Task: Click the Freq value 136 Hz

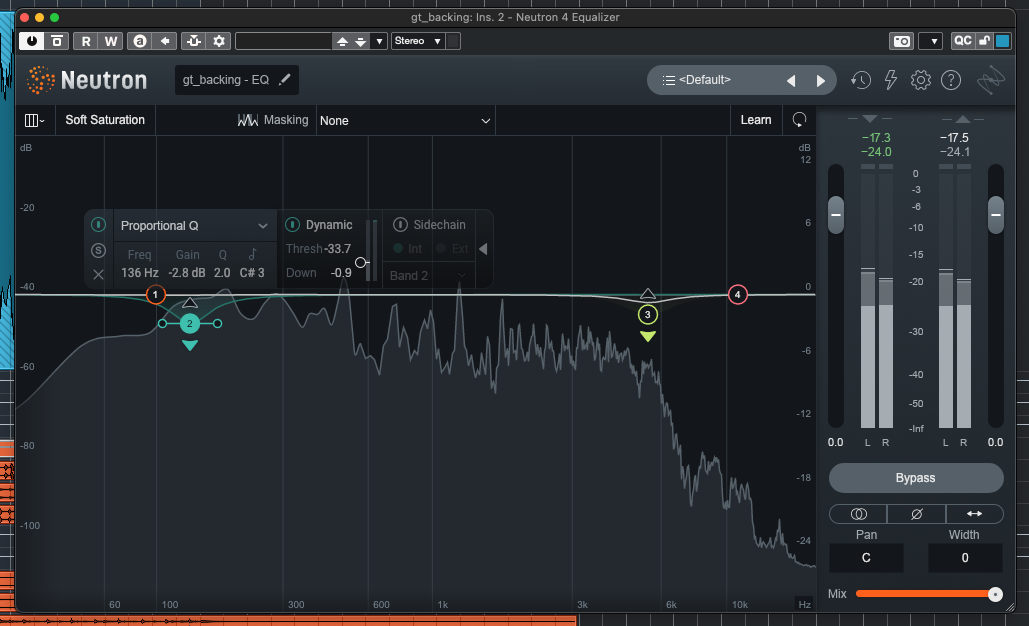Action: pyautogui.click(x=140, y=272)
